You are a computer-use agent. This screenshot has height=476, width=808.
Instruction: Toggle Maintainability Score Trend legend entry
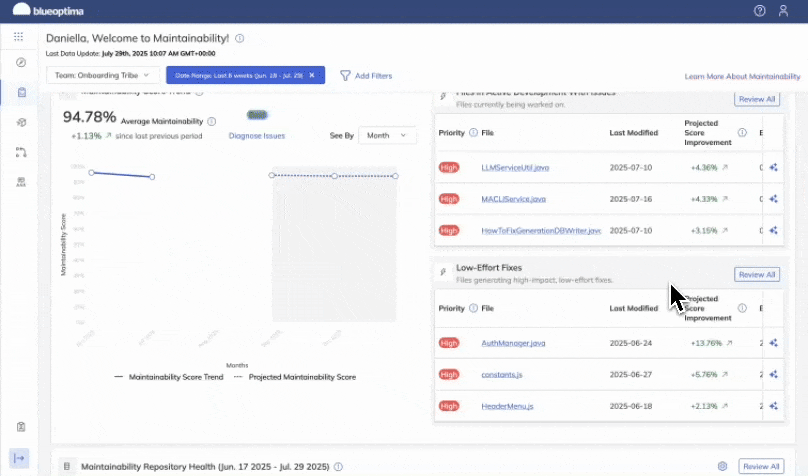click(169, 377)
